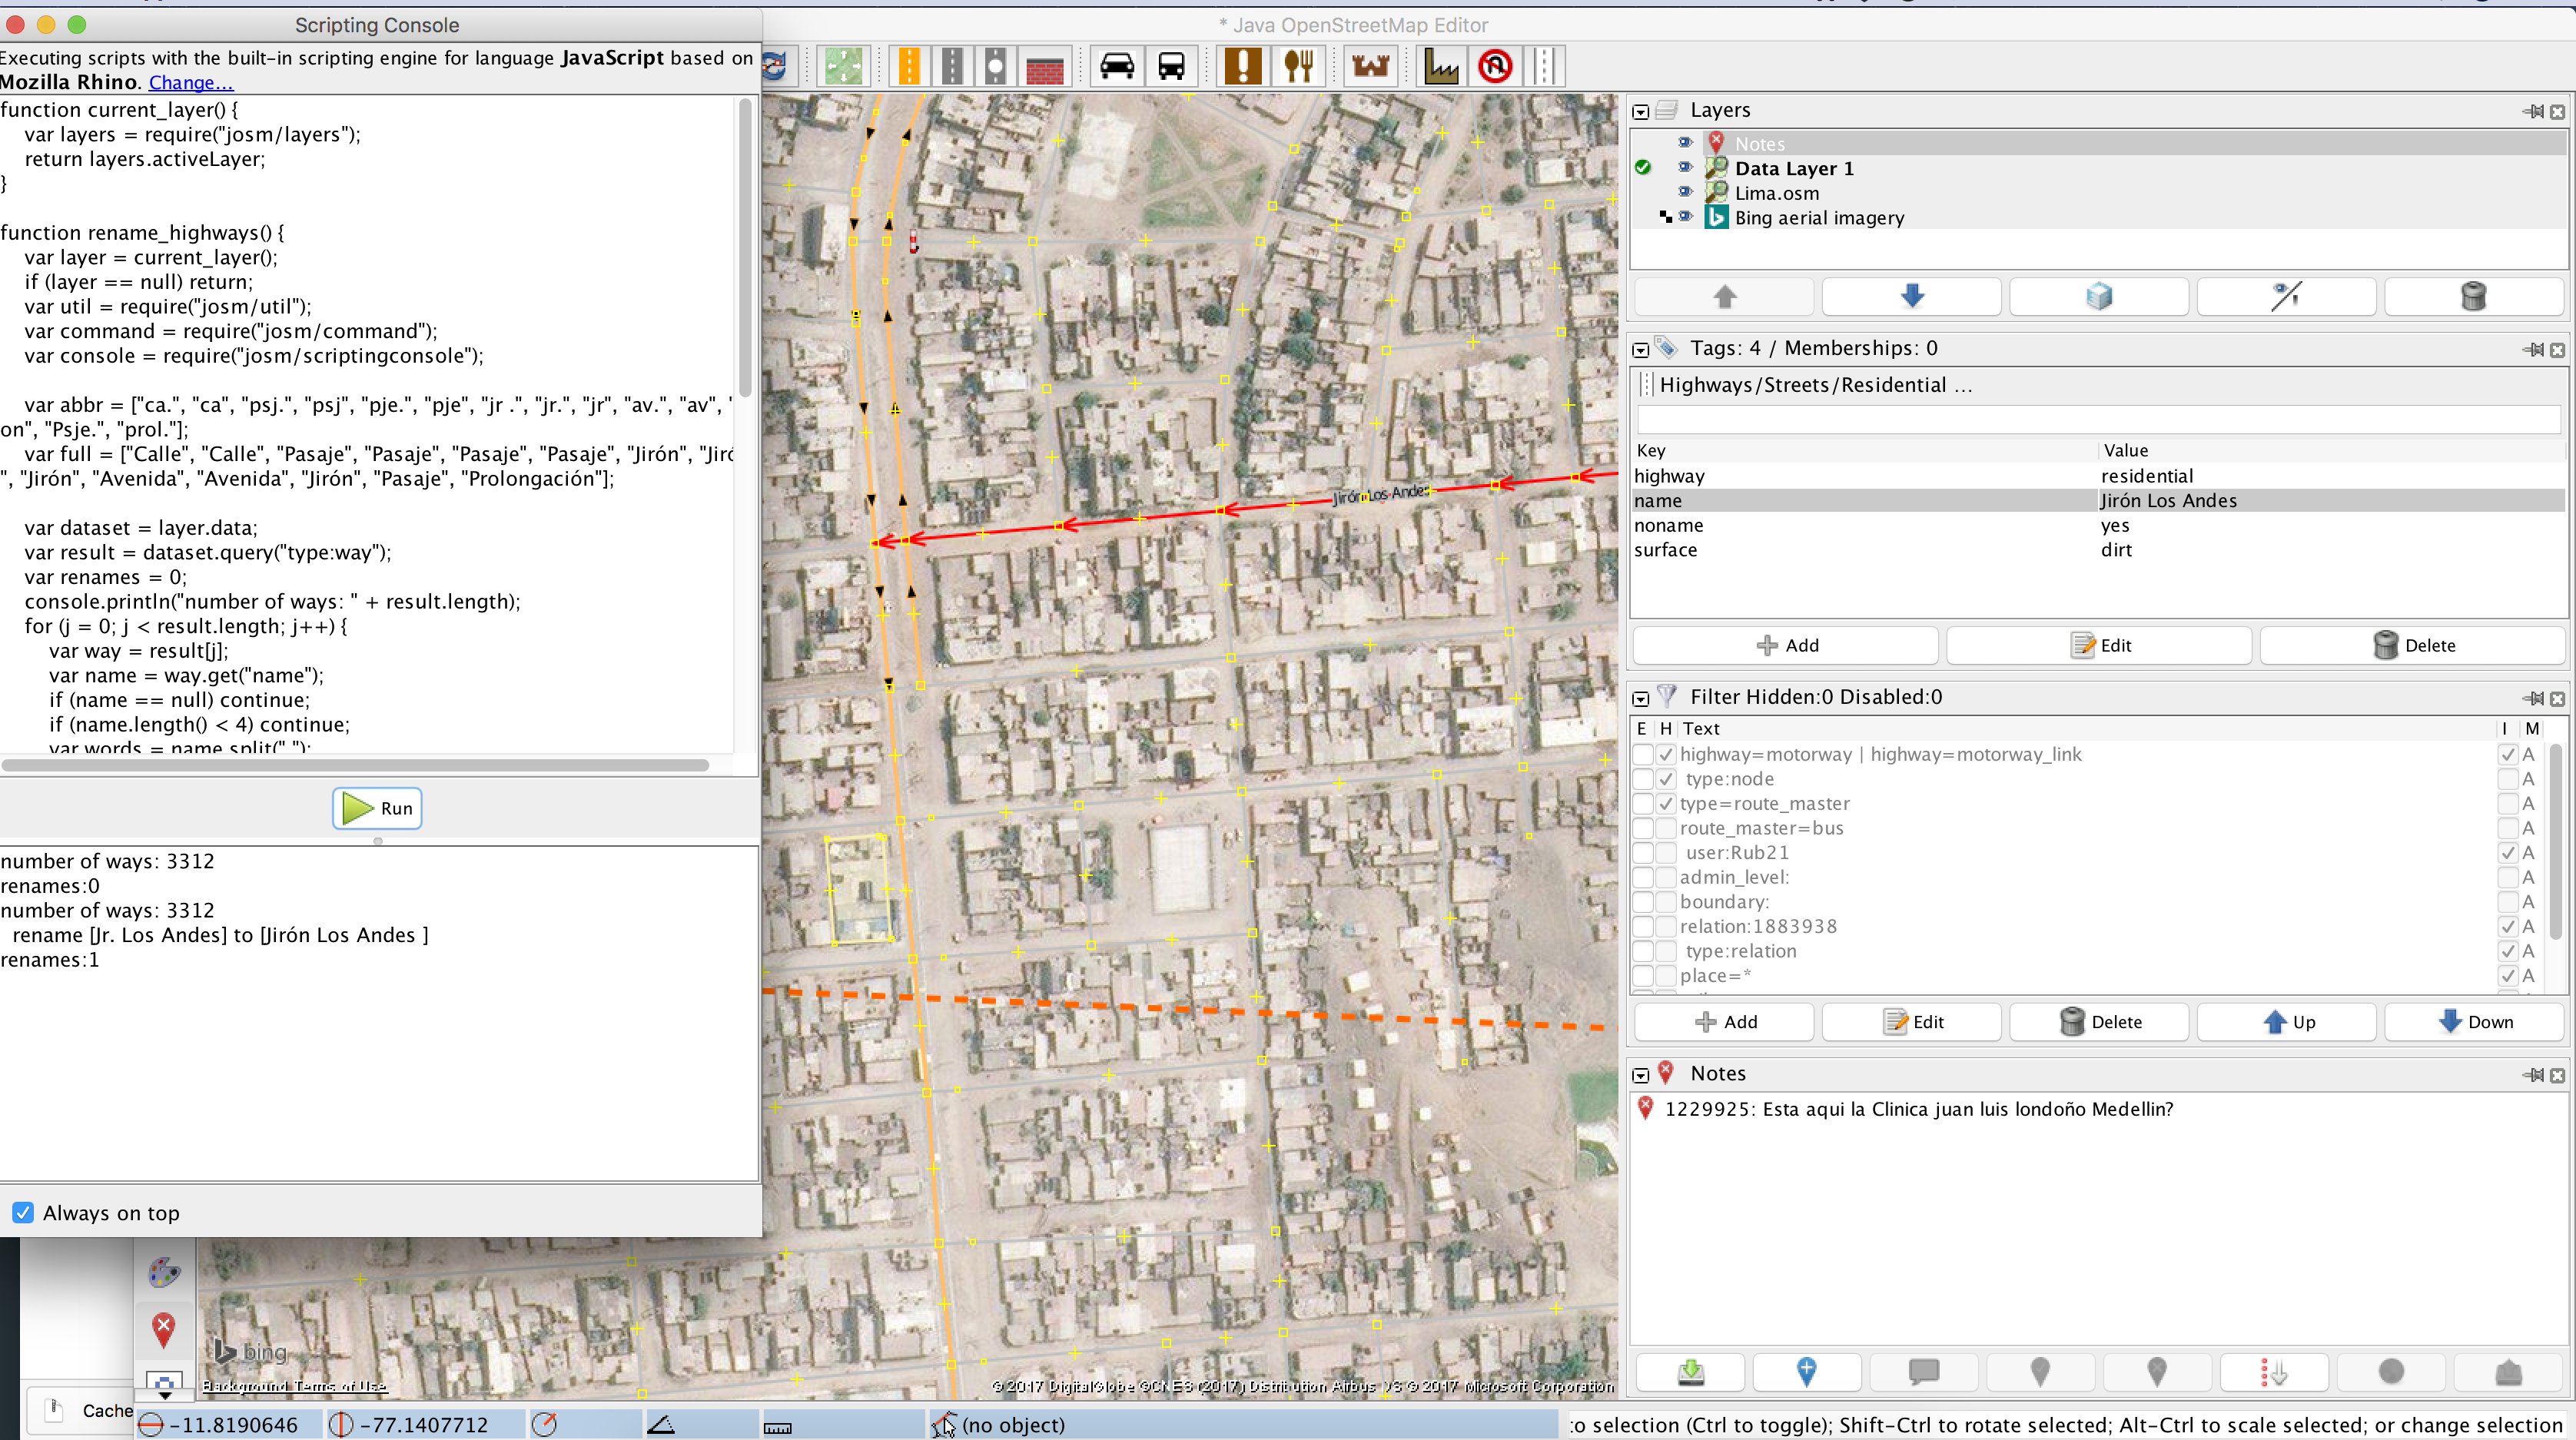
Task: Select the castle historic-features toolbar icon
Action: click(x=1370, y=66)
